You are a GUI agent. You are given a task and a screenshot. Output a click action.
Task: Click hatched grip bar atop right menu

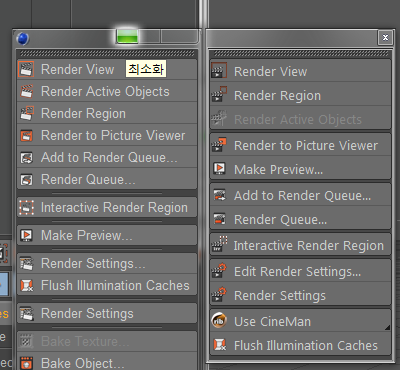tap(301, 54)
